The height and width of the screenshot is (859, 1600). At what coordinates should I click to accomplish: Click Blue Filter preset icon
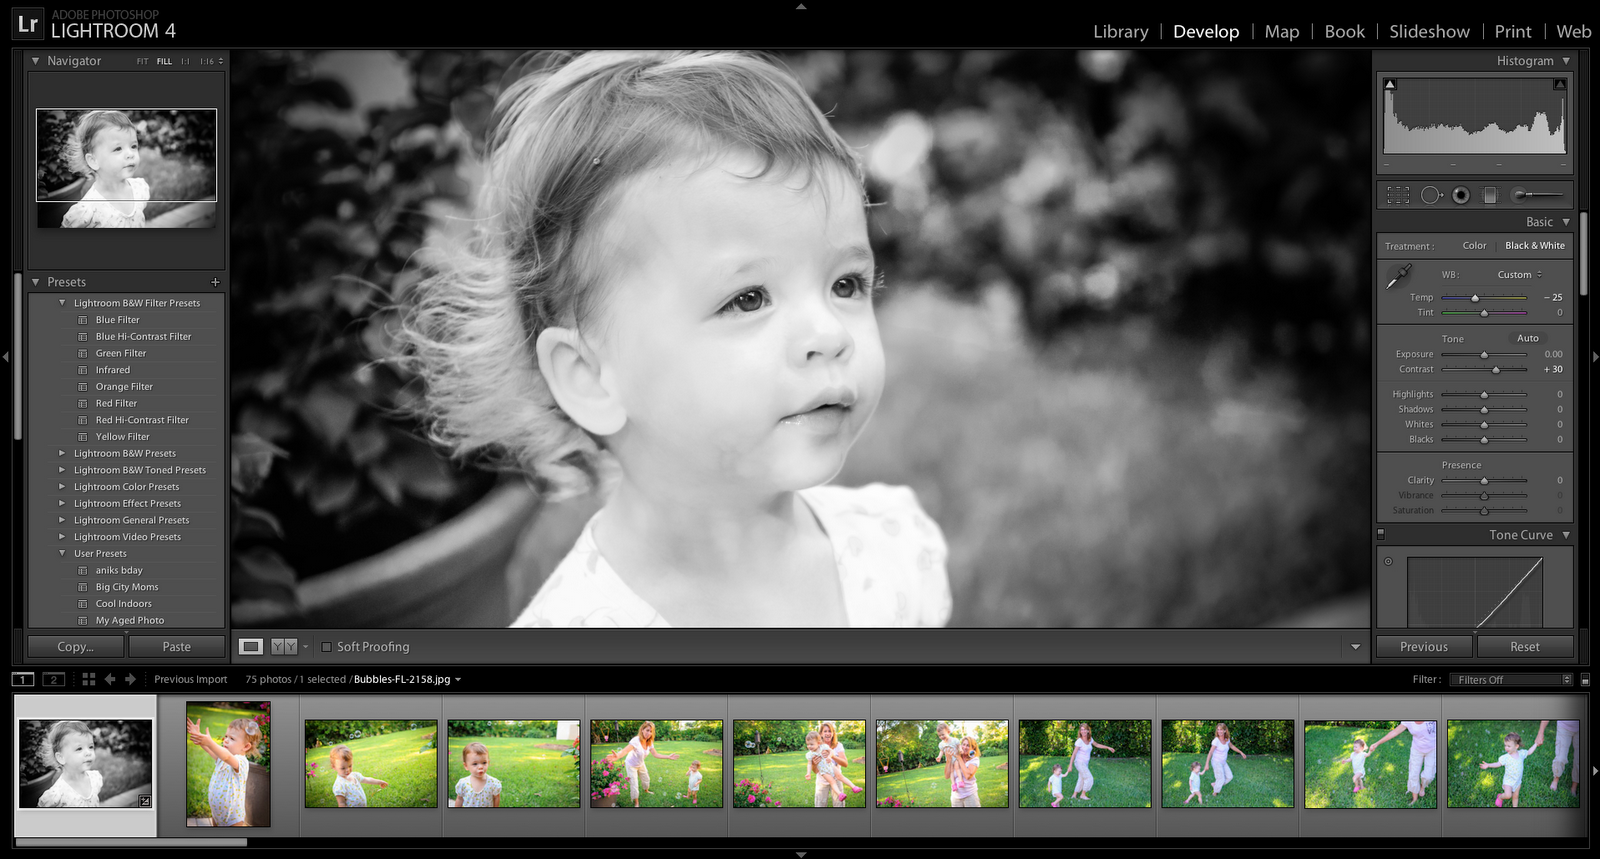pos(83,320)
